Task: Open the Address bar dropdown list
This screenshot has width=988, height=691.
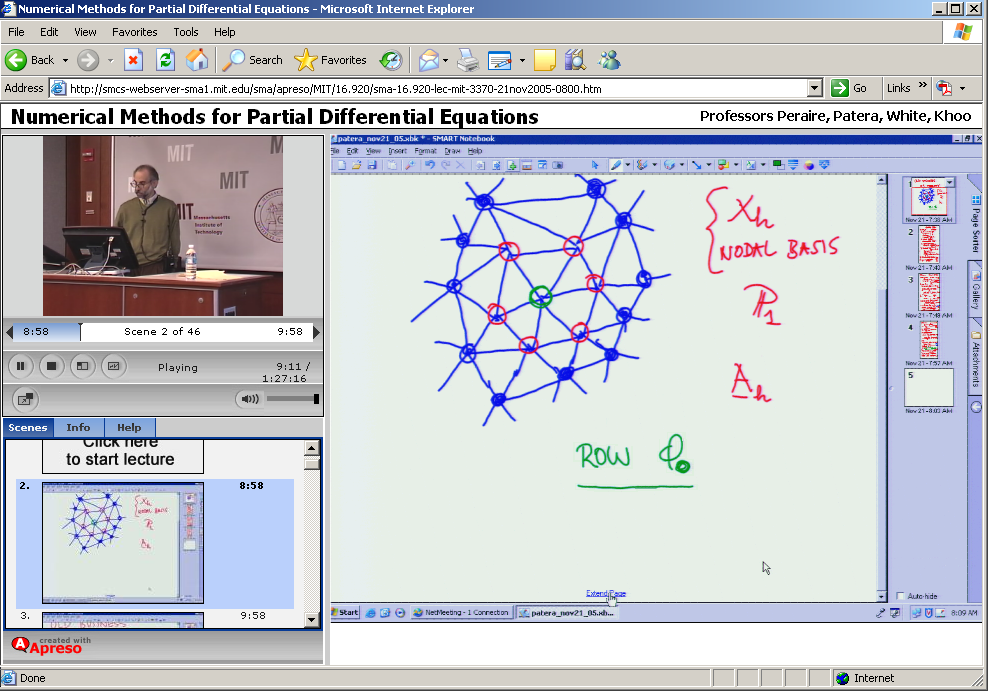Action: tap(814, 88)
